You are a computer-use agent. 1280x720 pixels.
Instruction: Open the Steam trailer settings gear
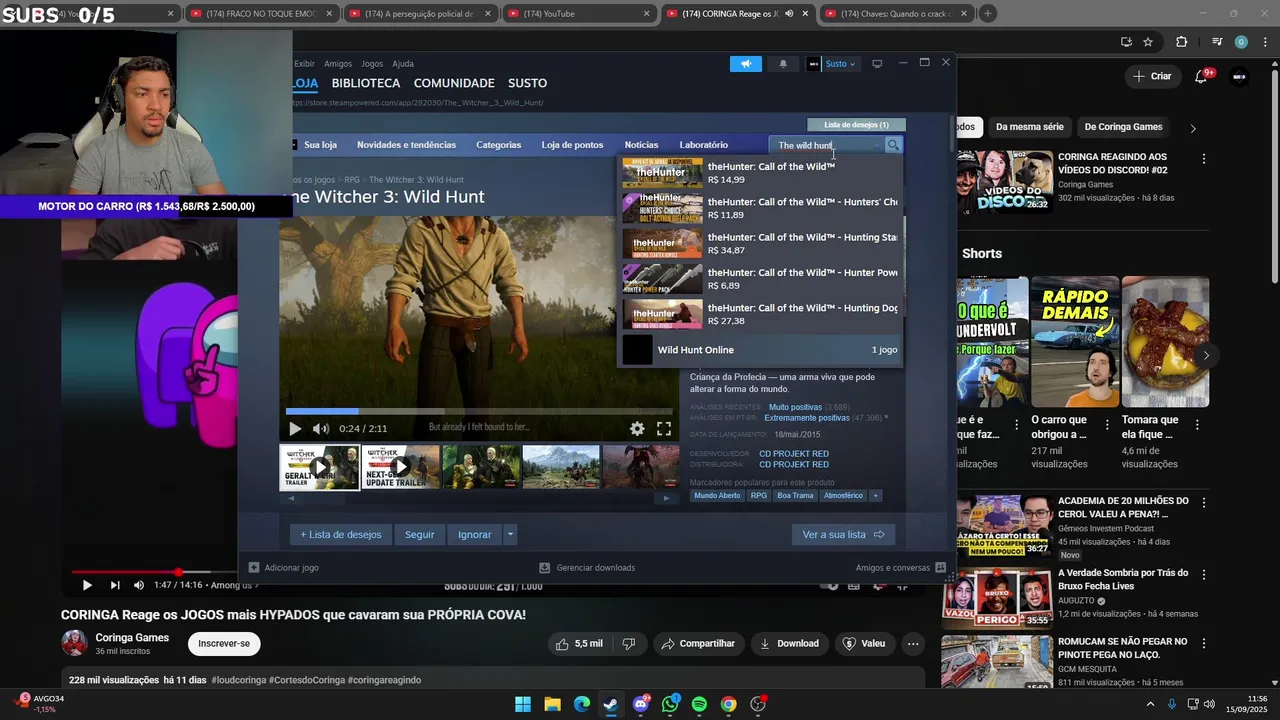[x=637, y=428]
